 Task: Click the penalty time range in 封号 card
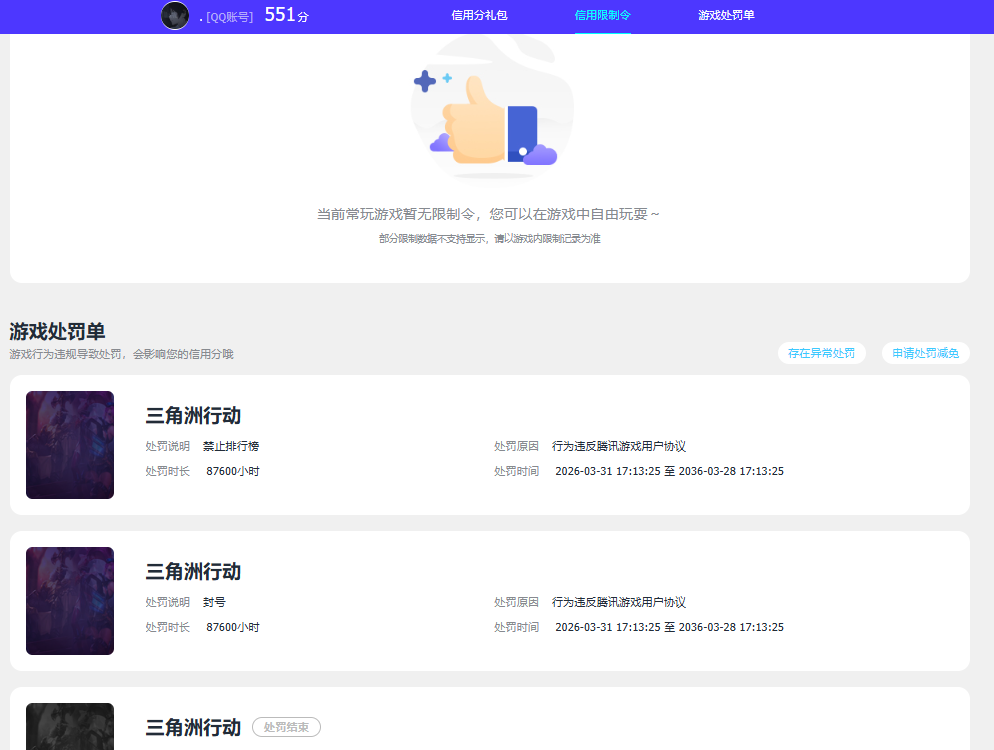669,627
